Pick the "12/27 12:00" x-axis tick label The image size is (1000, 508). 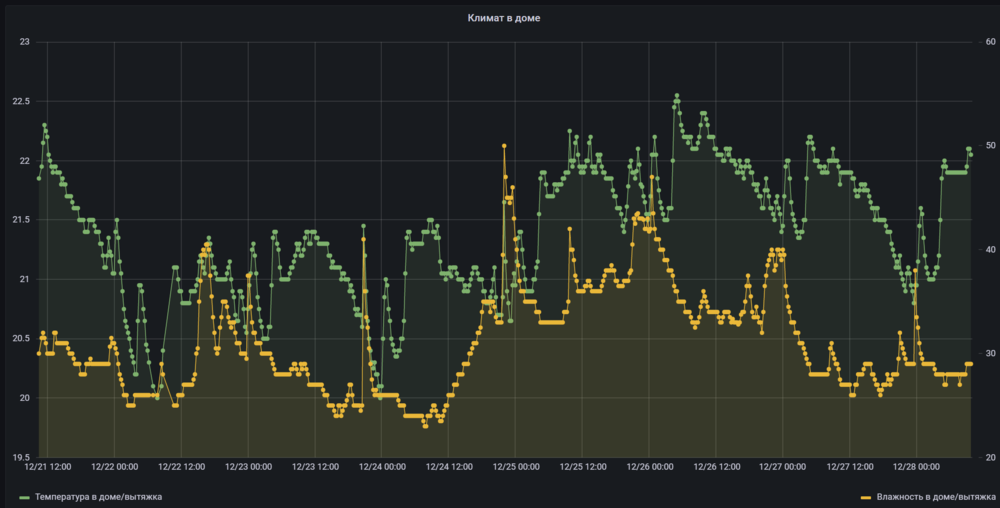[849, 466]
